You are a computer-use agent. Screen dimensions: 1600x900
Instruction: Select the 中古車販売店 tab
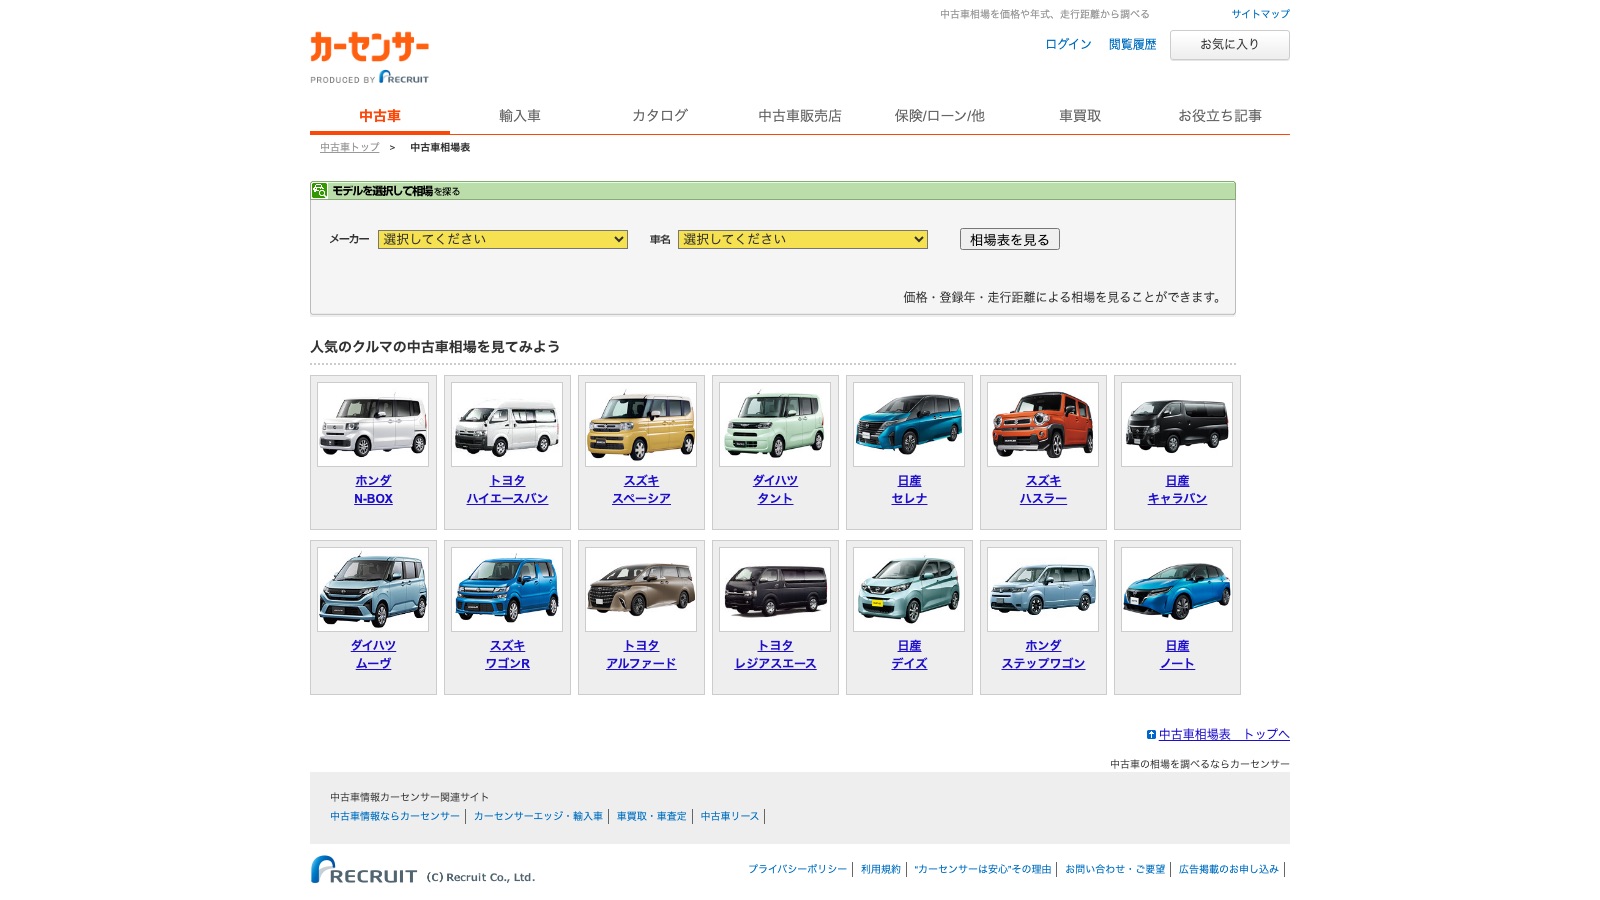tap(800, 116)
